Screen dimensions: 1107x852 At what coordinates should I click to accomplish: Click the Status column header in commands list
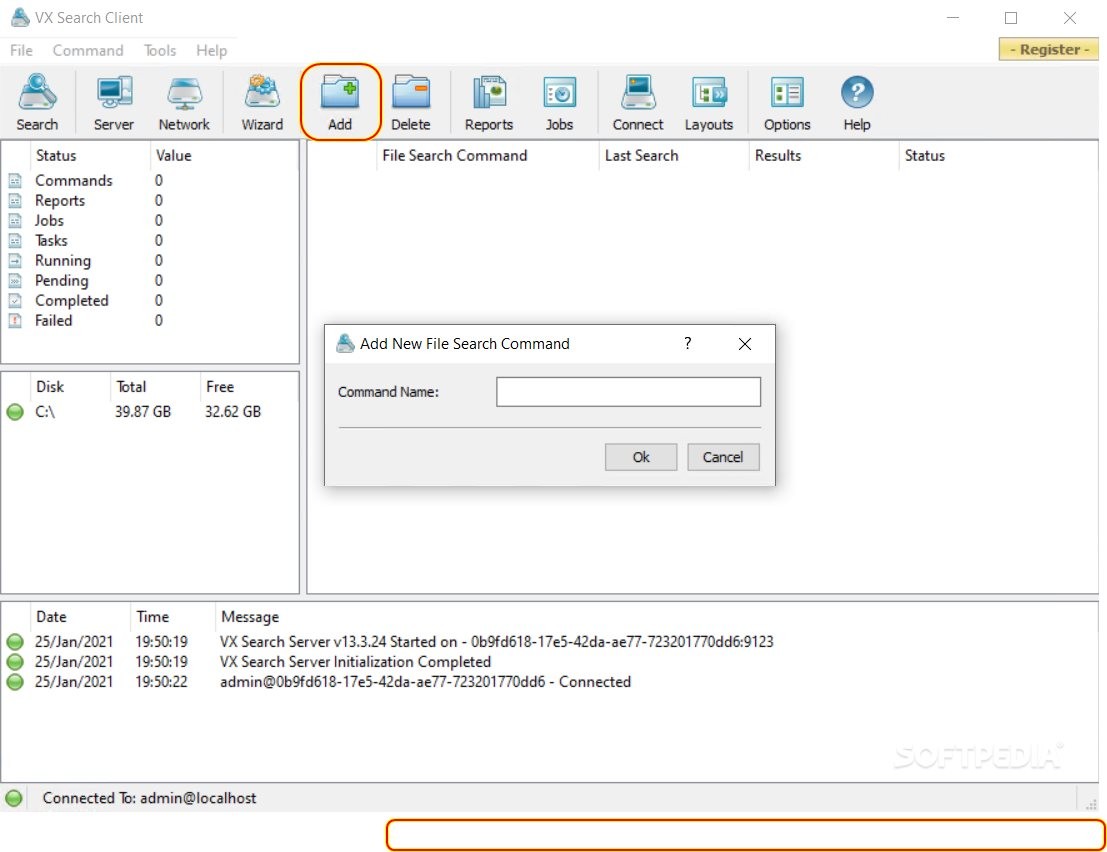[x=925, y=156]
